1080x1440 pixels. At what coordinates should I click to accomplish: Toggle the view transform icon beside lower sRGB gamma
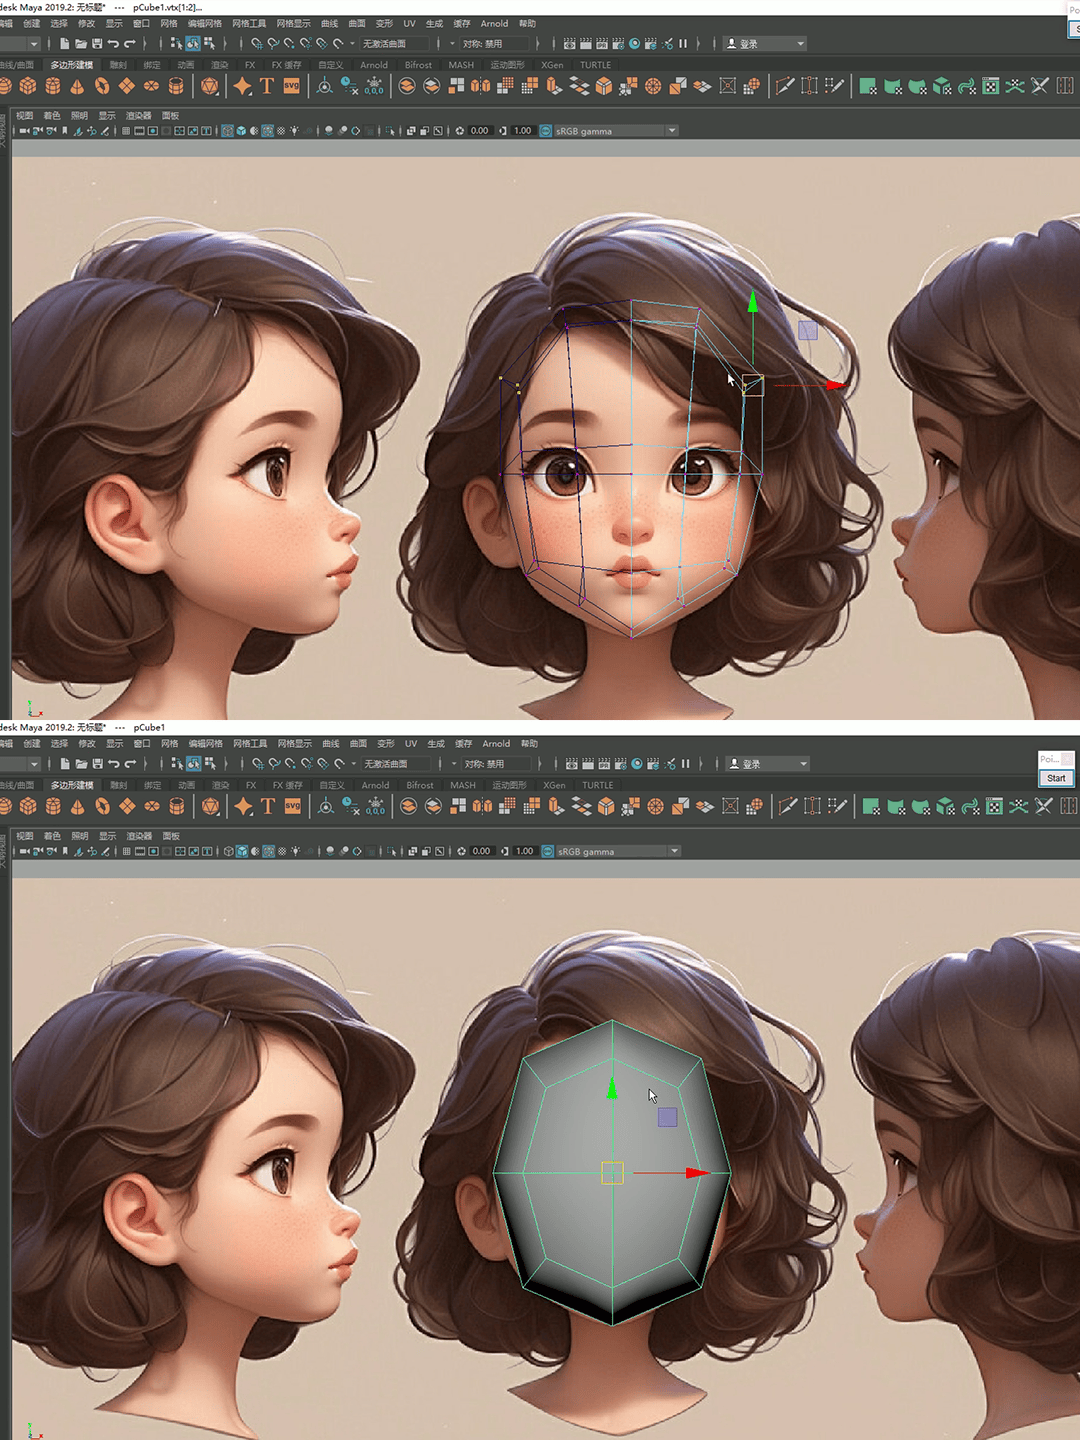548,852
